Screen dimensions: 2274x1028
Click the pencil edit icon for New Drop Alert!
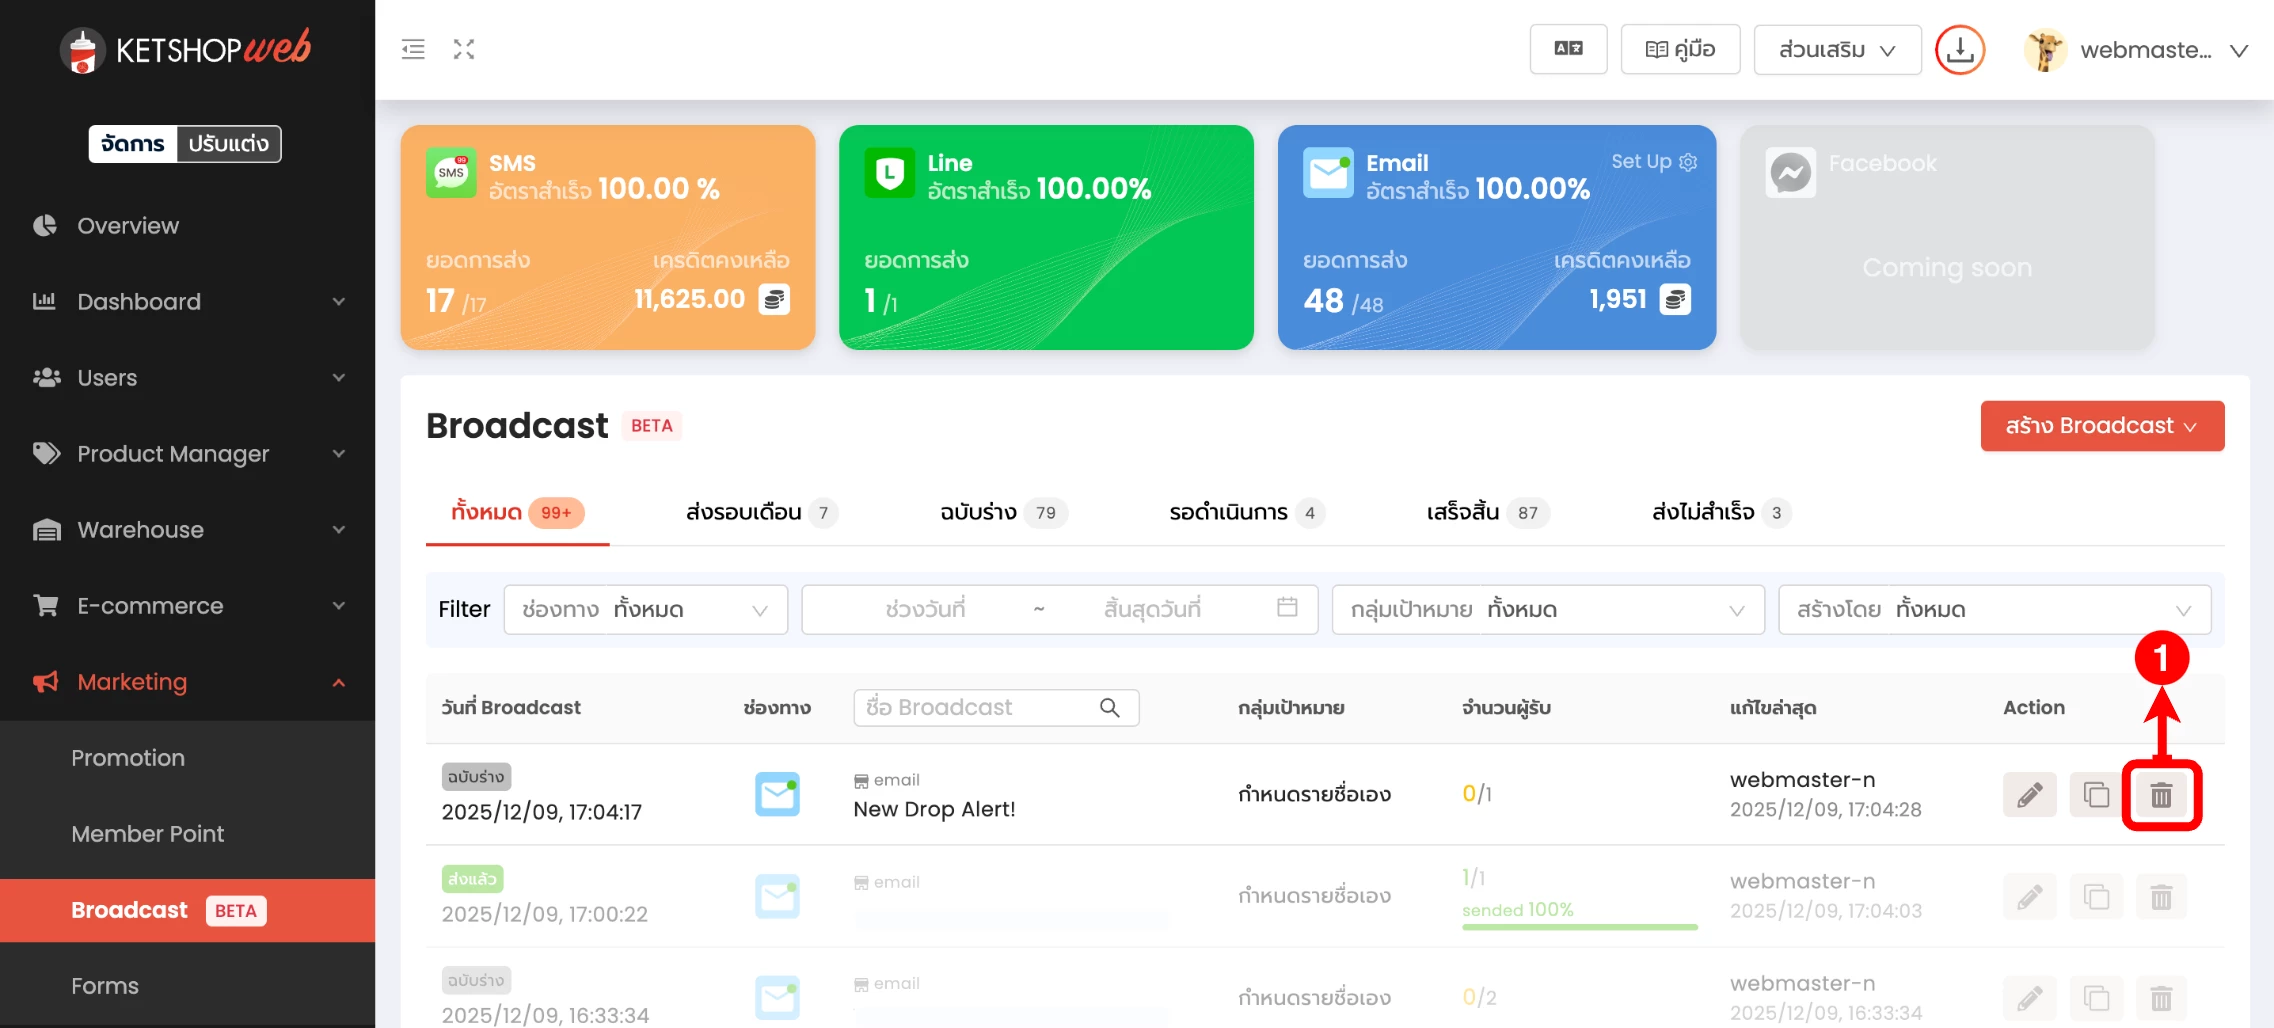2029,795
